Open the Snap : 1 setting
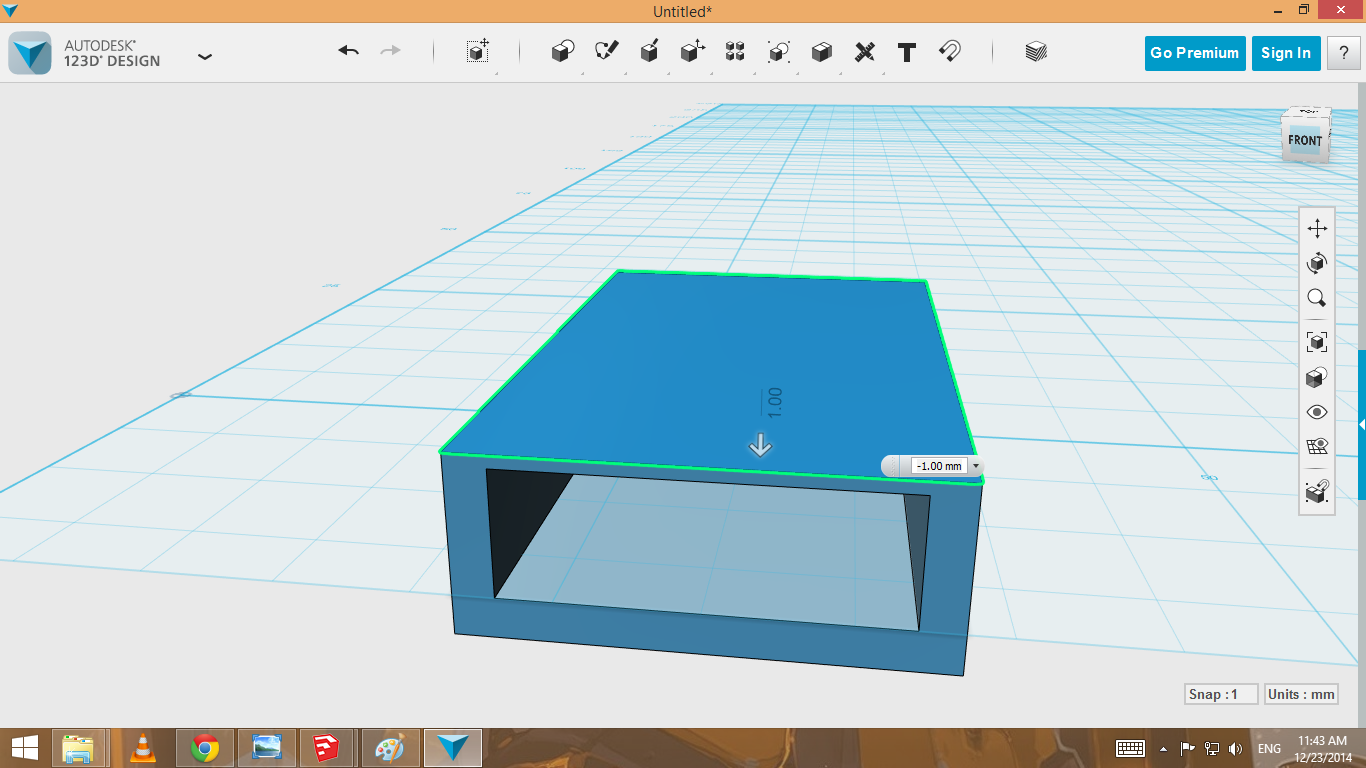The image size is (1366, 768). tap(1221, 694)
